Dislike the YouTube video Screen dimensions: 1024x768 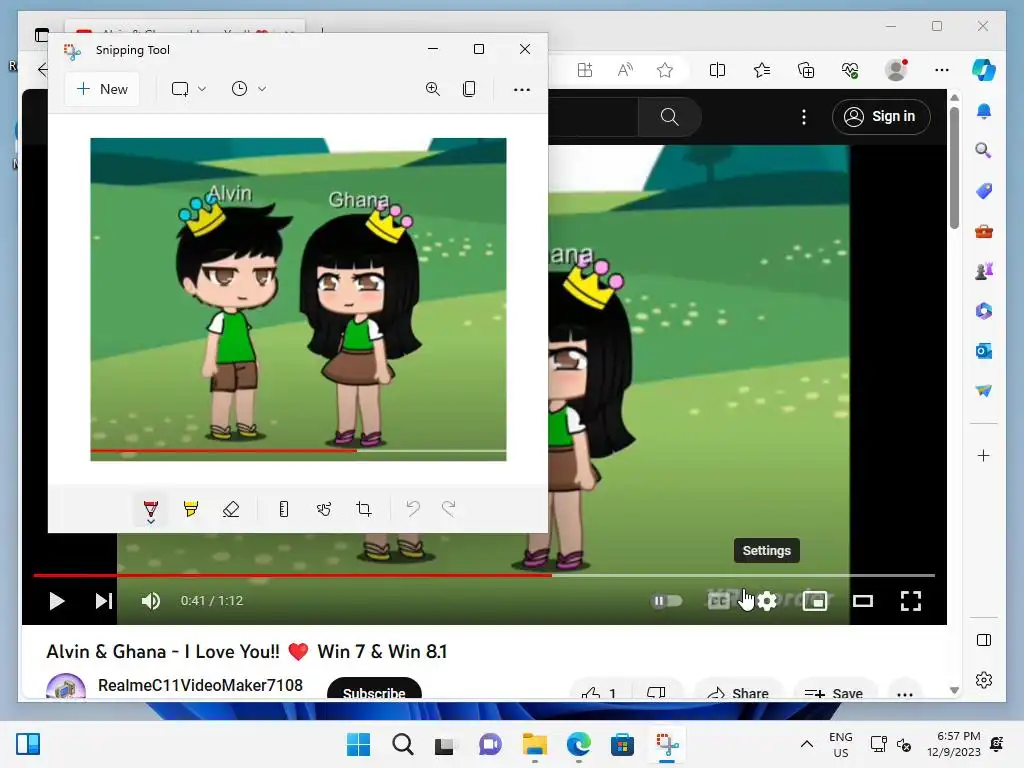coord(656,691)
